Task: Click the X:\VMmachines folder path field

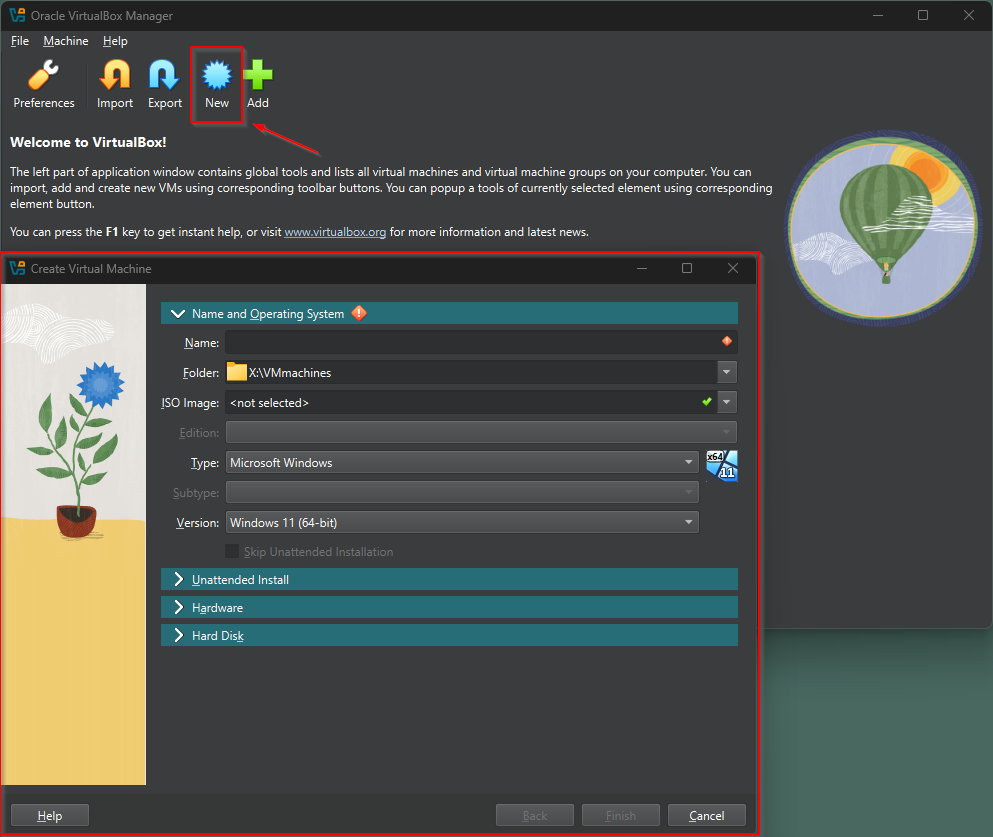Action: coord(471,372)
